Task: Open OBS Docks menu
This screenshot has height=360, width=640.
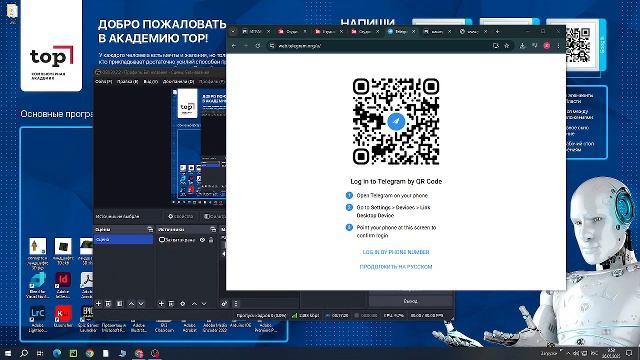Action: (x=178, y=82)
